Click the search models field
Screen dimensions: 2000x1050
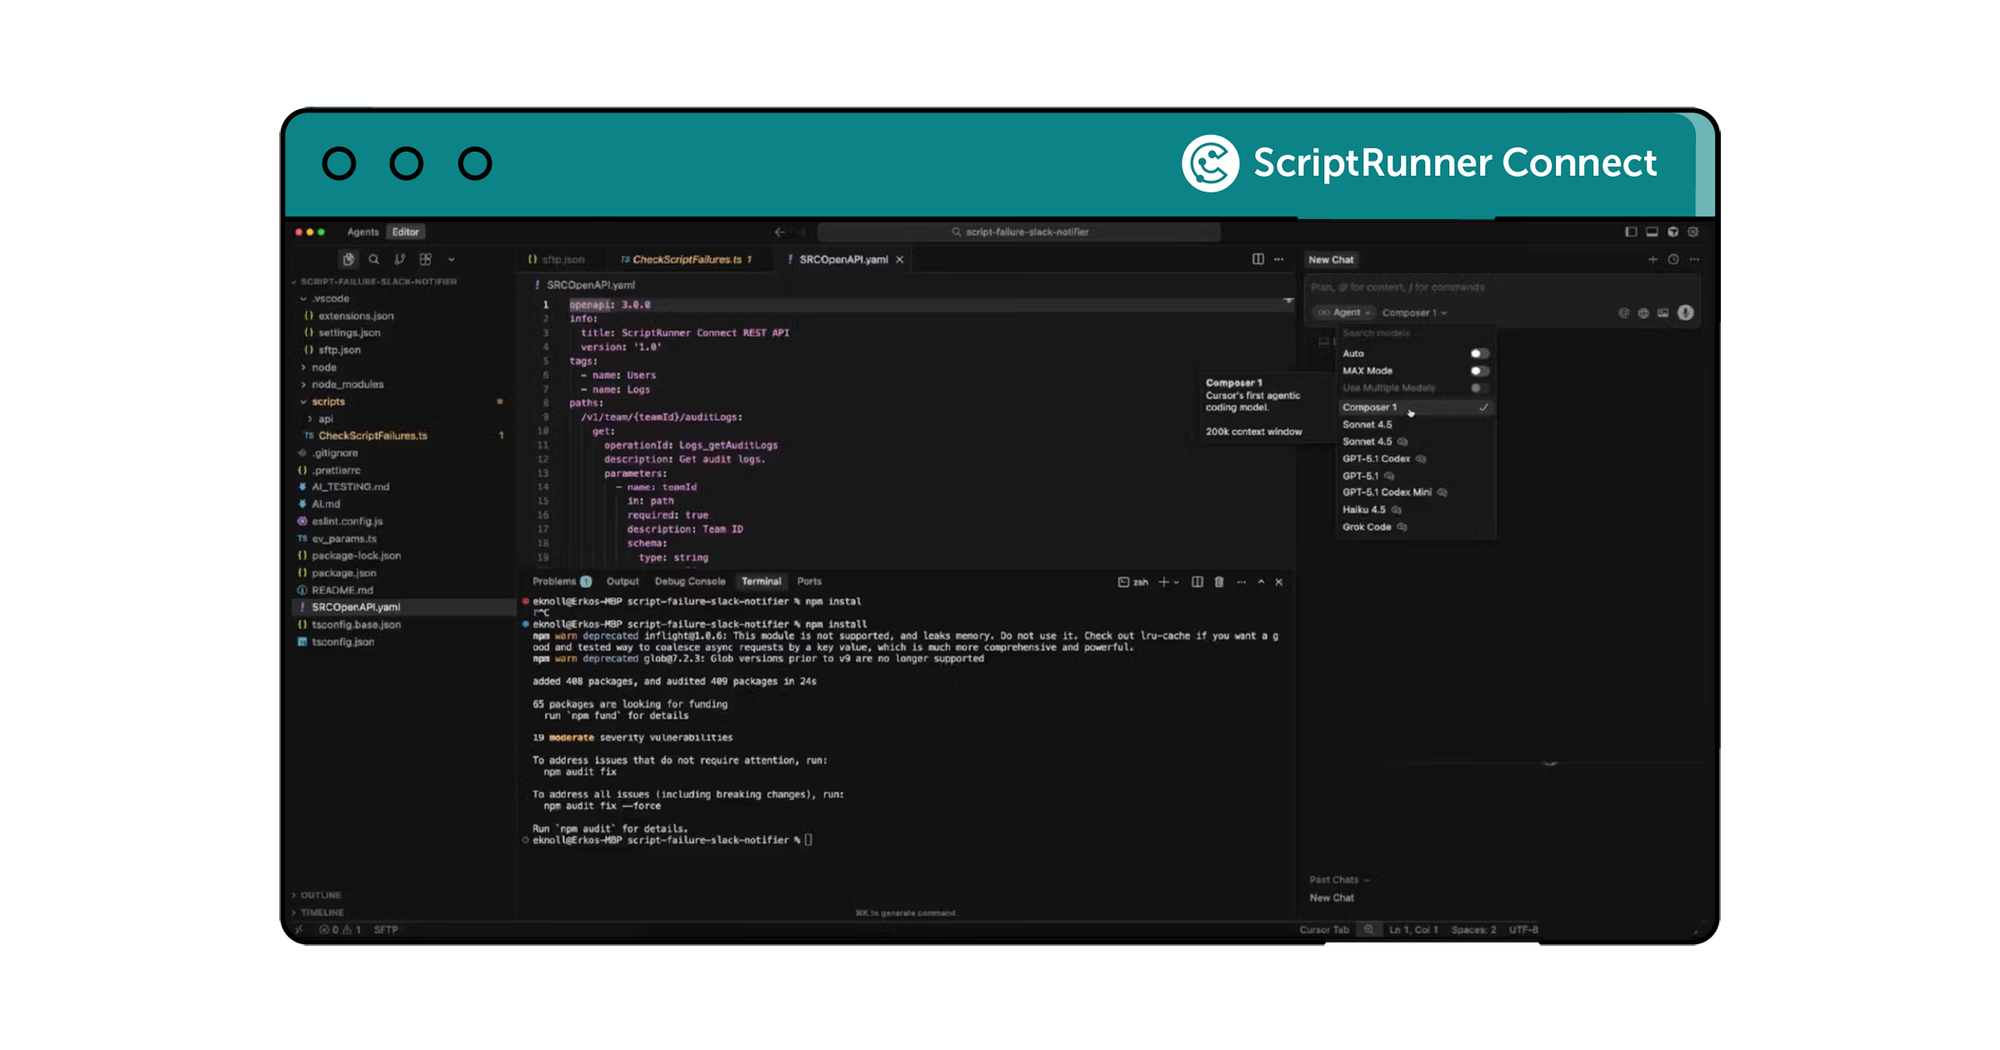(1416, 334)
